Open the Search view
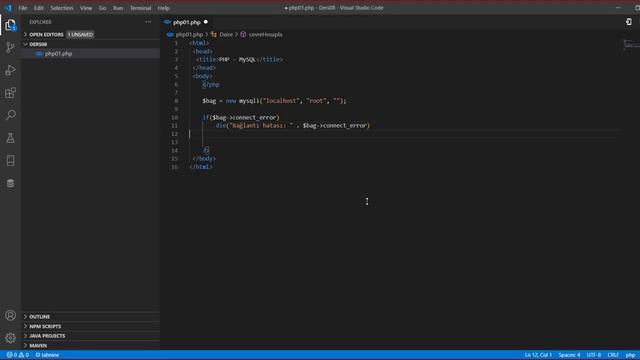The height and width of the screenshot is (360, 640). pos(10,115)
